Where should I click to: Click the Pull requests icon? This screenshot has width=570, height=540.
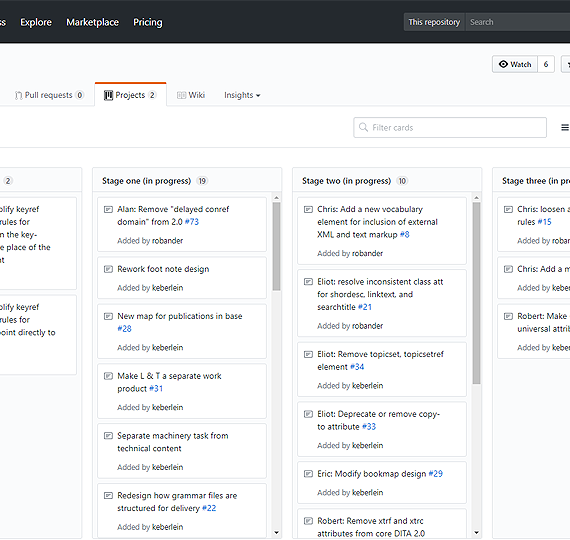click(x=19, y=95)
